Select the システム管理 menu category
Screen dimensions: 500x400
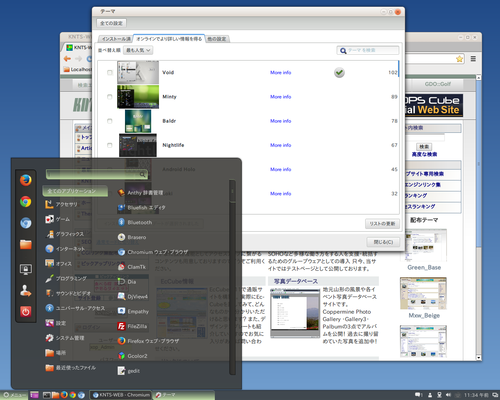pyautogui.click(x=64, y=338)
